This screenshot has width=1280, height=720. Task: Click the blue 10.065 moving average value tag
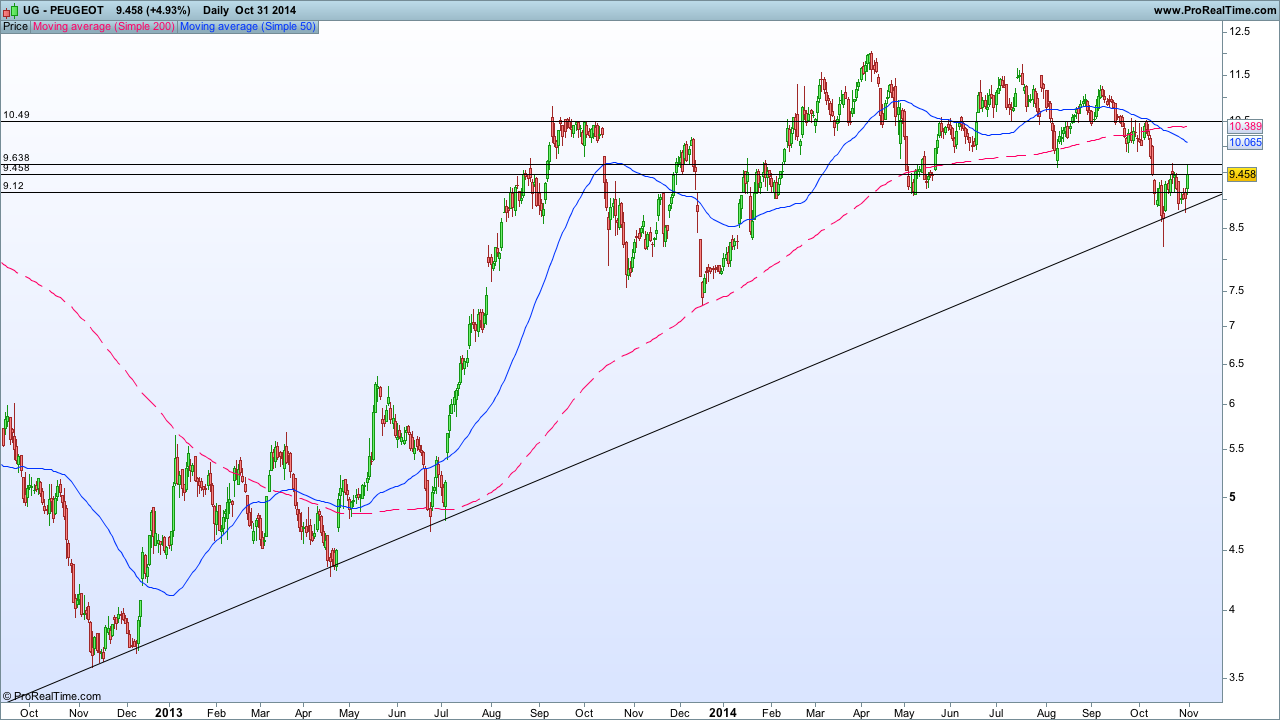[x=1245, y=142]
